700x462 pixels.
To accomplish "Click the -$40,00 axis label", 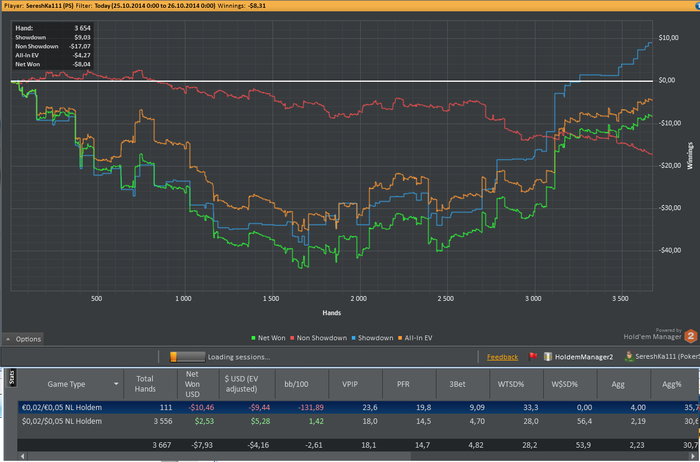I will (670, 250).
